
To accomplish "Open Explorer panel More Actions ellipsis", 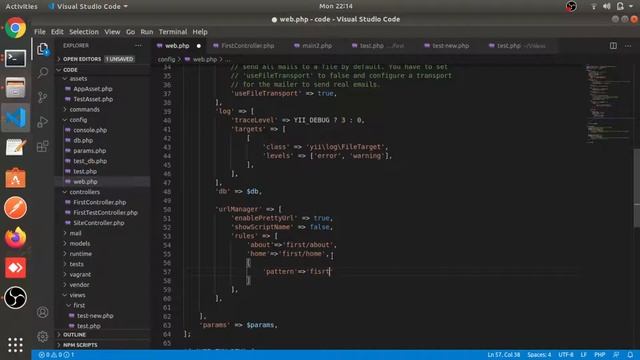I will tap(139, 46).
